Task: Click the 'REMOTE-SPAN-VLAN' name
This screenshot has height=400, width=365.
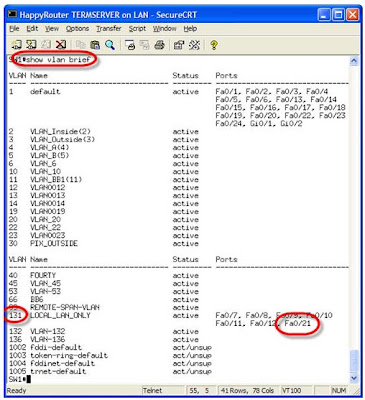Action: click(x=65, y=307)
